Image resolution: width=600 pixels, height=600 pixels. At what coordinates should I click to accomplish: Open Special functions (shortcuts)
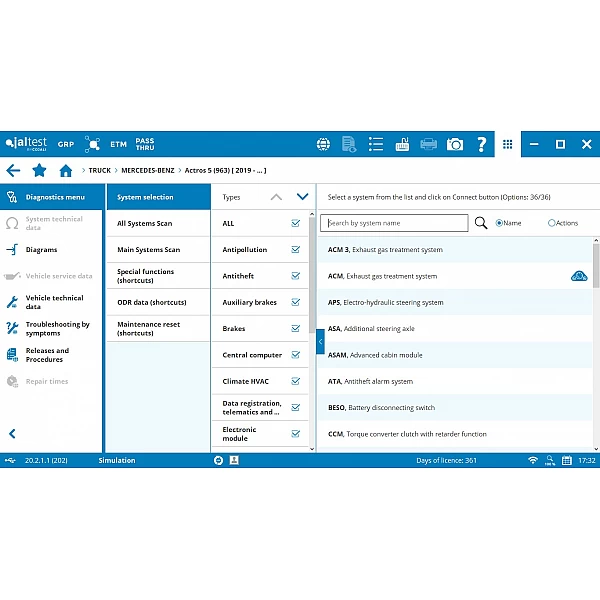pyautogui.click(x=158, y=276)
